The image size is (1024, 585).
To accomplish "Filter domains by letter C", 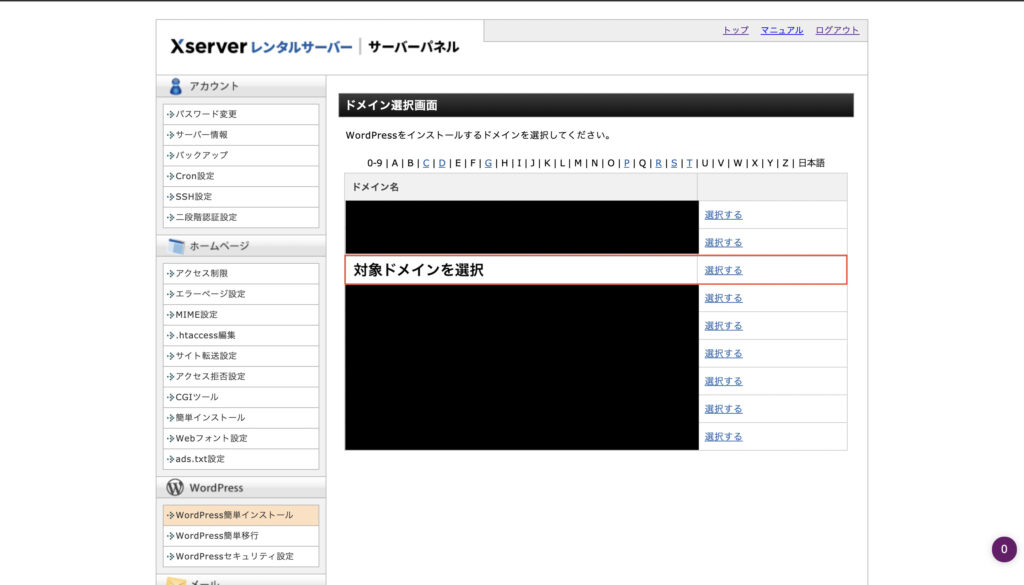I will pos(426,163).
